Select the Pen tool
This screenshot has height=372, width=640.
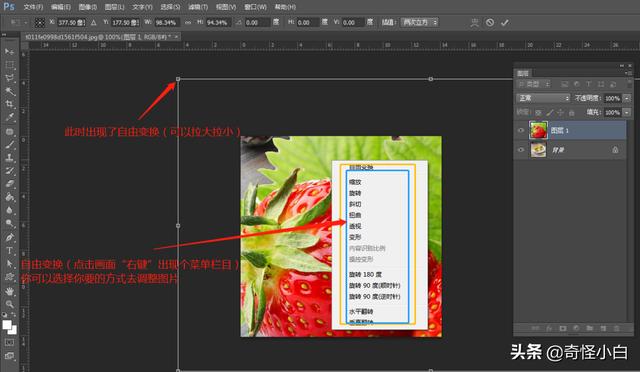click(9, 237)
